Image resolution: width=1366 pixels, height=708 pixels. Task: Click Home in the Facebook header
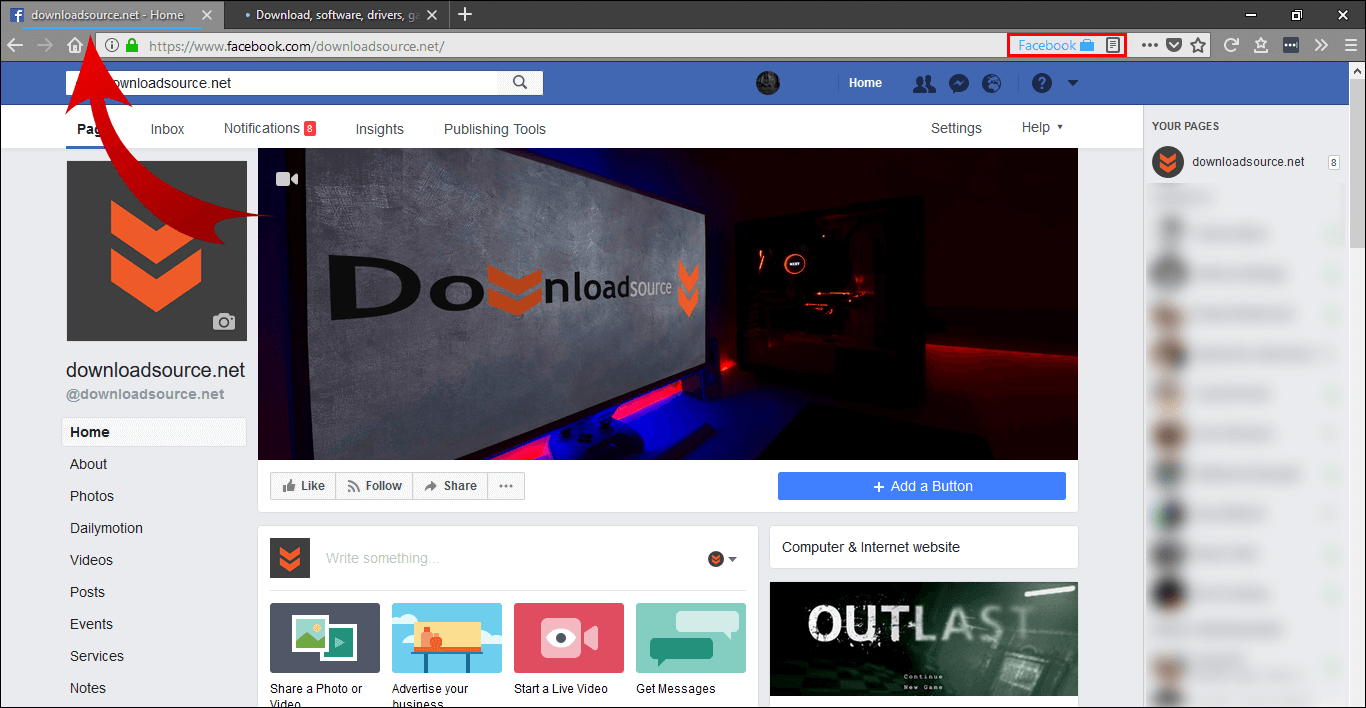865,83
